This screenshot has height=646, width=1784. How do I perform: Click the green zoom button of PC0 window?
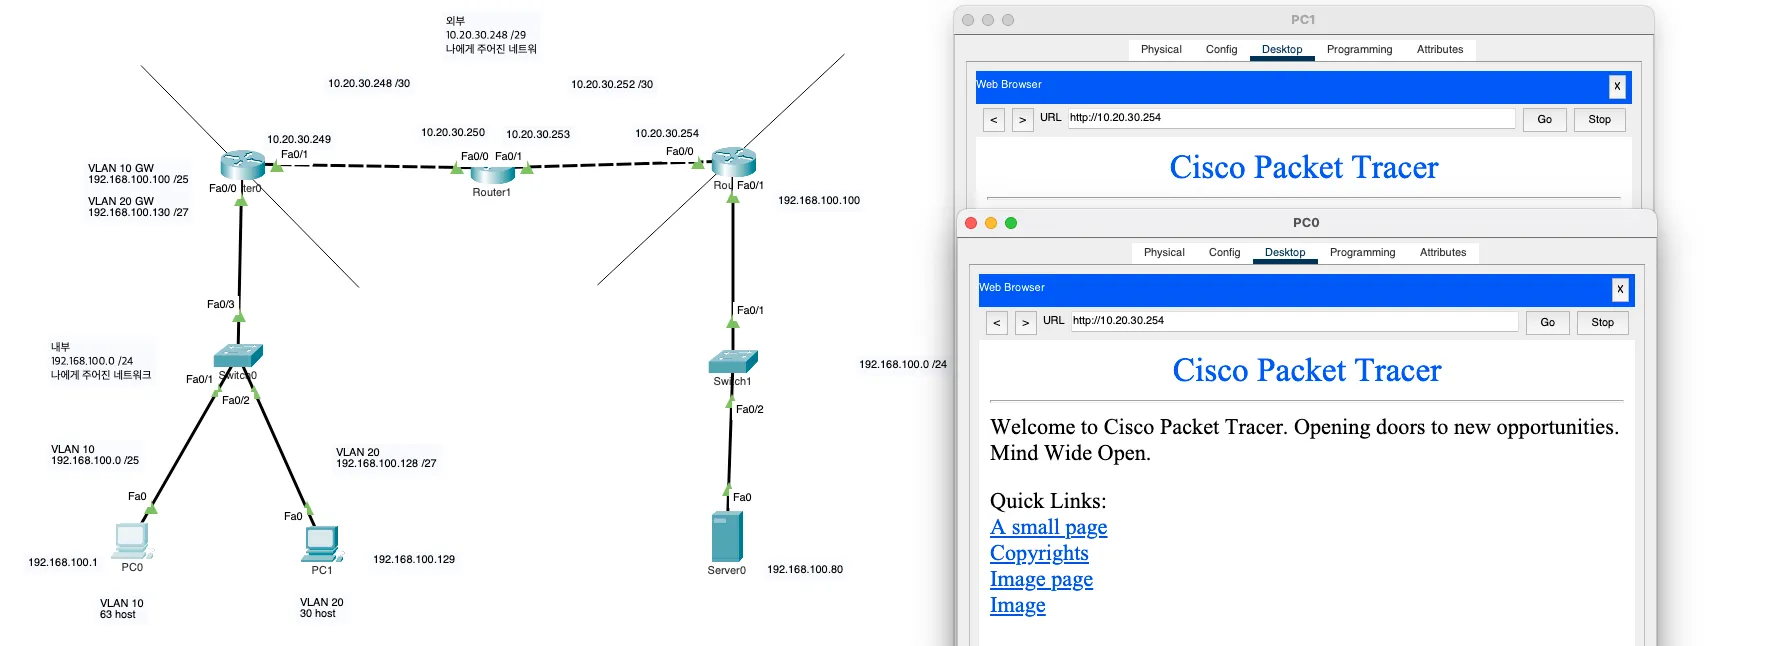coord(1010,223)
